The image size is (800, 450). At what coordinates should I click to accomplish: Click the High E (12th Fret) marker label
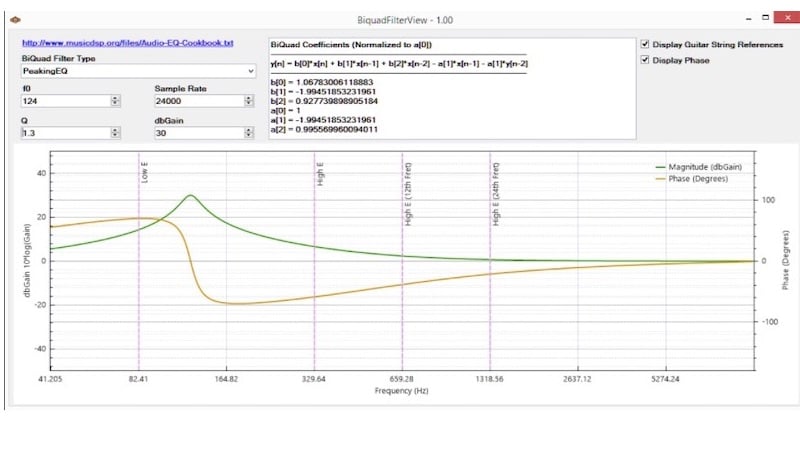point(408,194)
